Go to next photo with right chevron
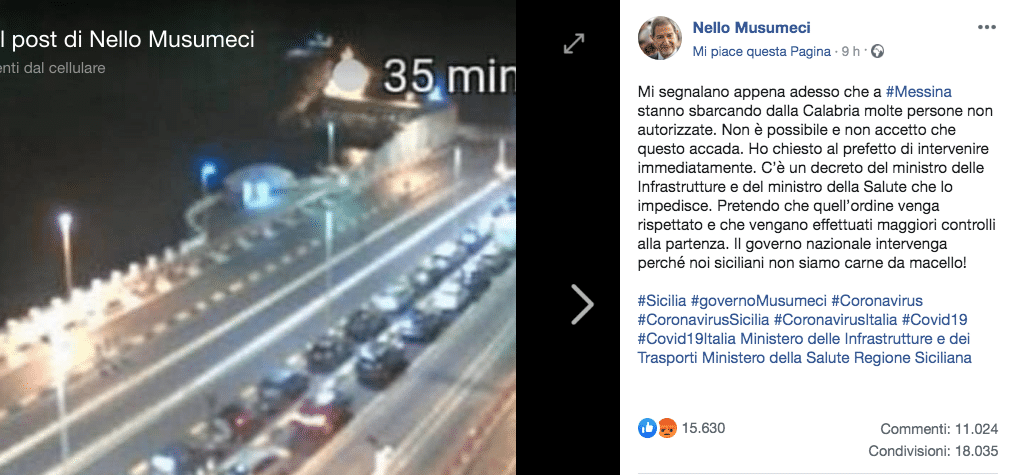The width and height of the screenshot is (1010, 475). coord(582,304)
